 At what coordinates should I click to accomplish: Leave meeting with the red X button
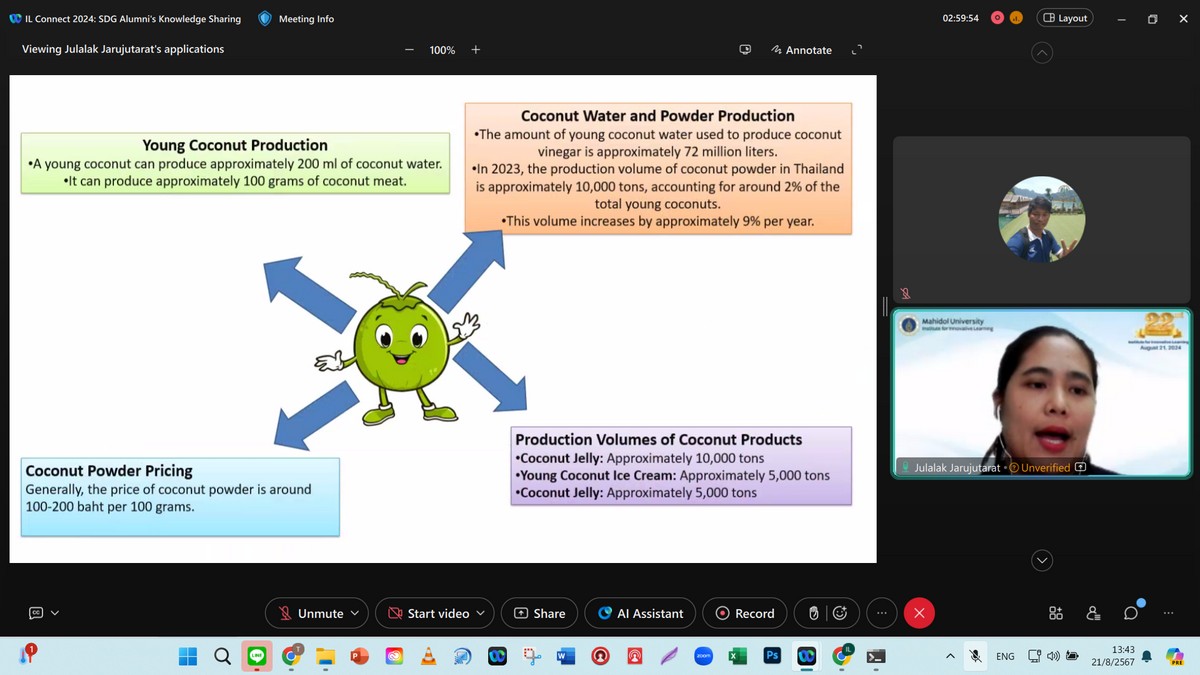click(919, 613)
